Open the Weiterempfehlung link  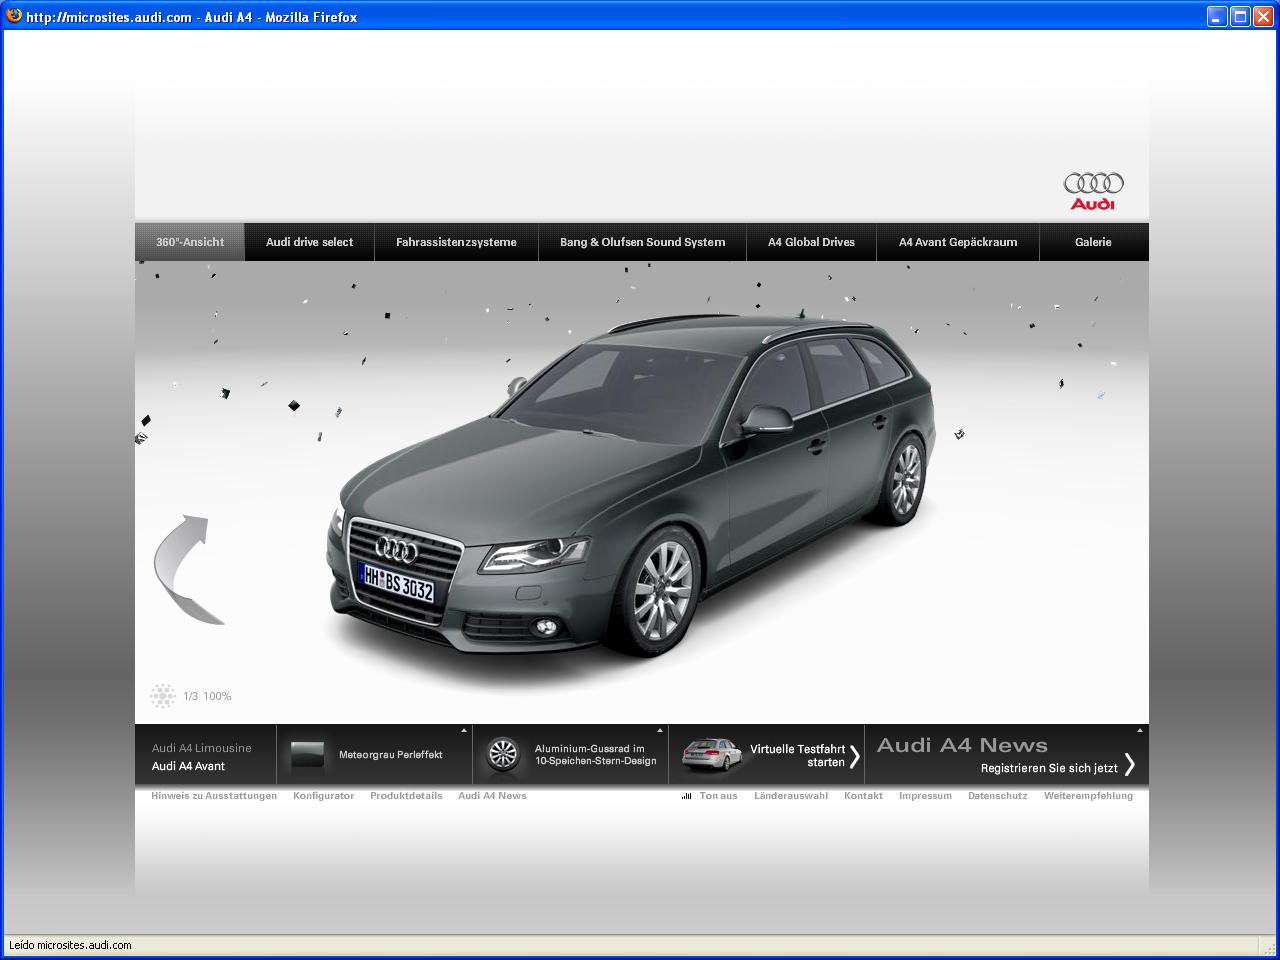(1088, 796)
